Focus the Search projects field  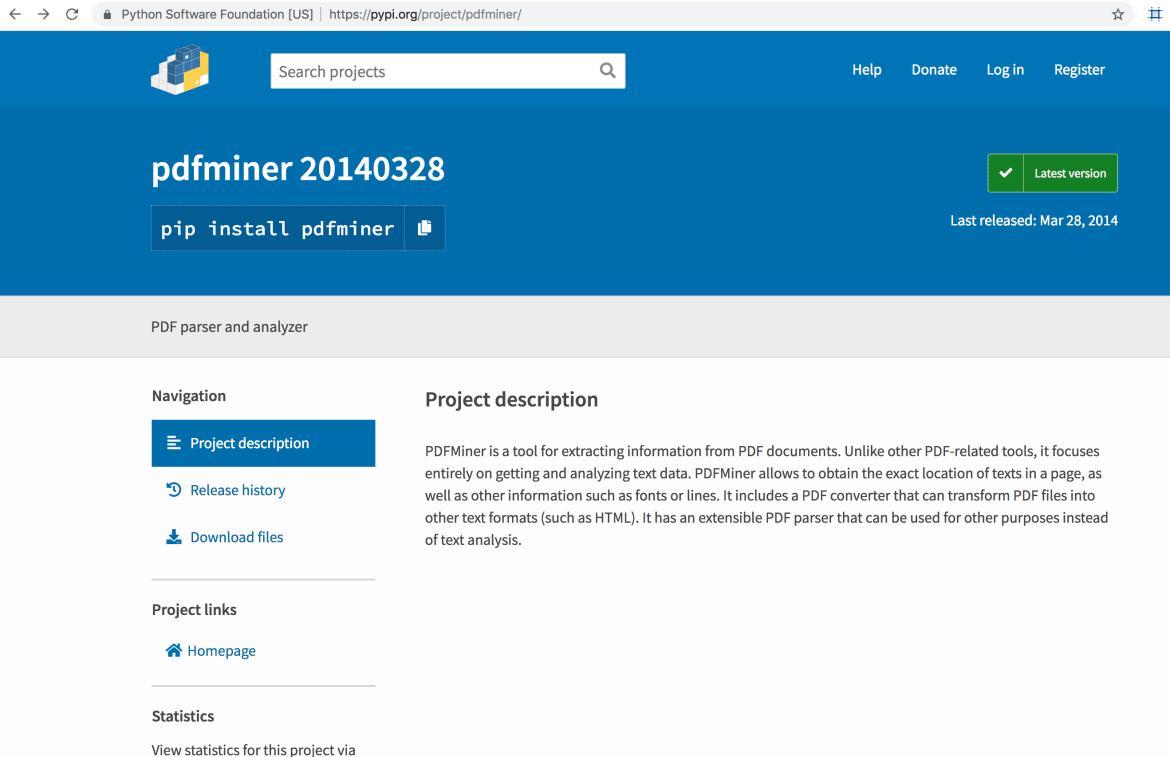point(448,71)
